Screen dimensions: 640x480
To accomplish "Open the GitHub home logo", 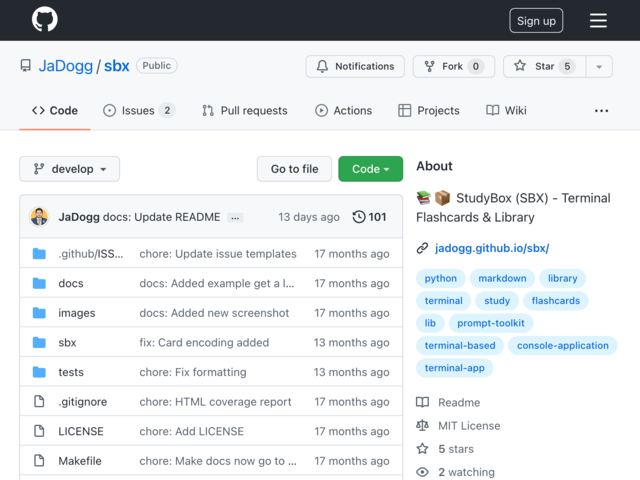I will pos(44,19).
